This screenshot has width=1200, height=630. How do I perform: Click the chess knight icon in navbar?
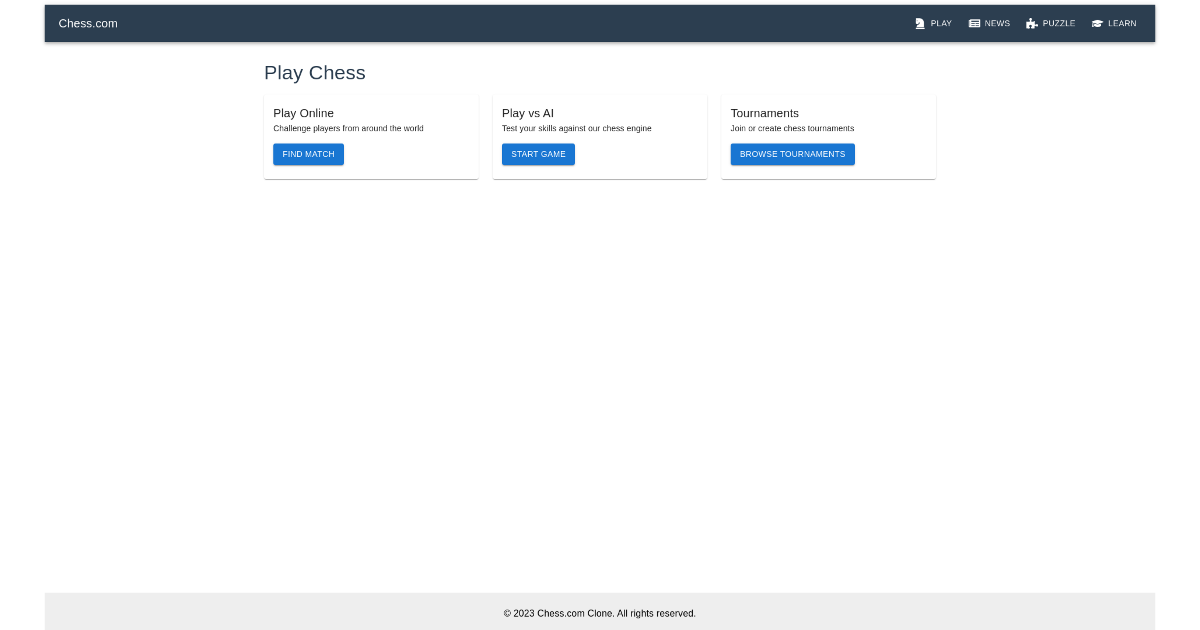(x=920, y=23)
